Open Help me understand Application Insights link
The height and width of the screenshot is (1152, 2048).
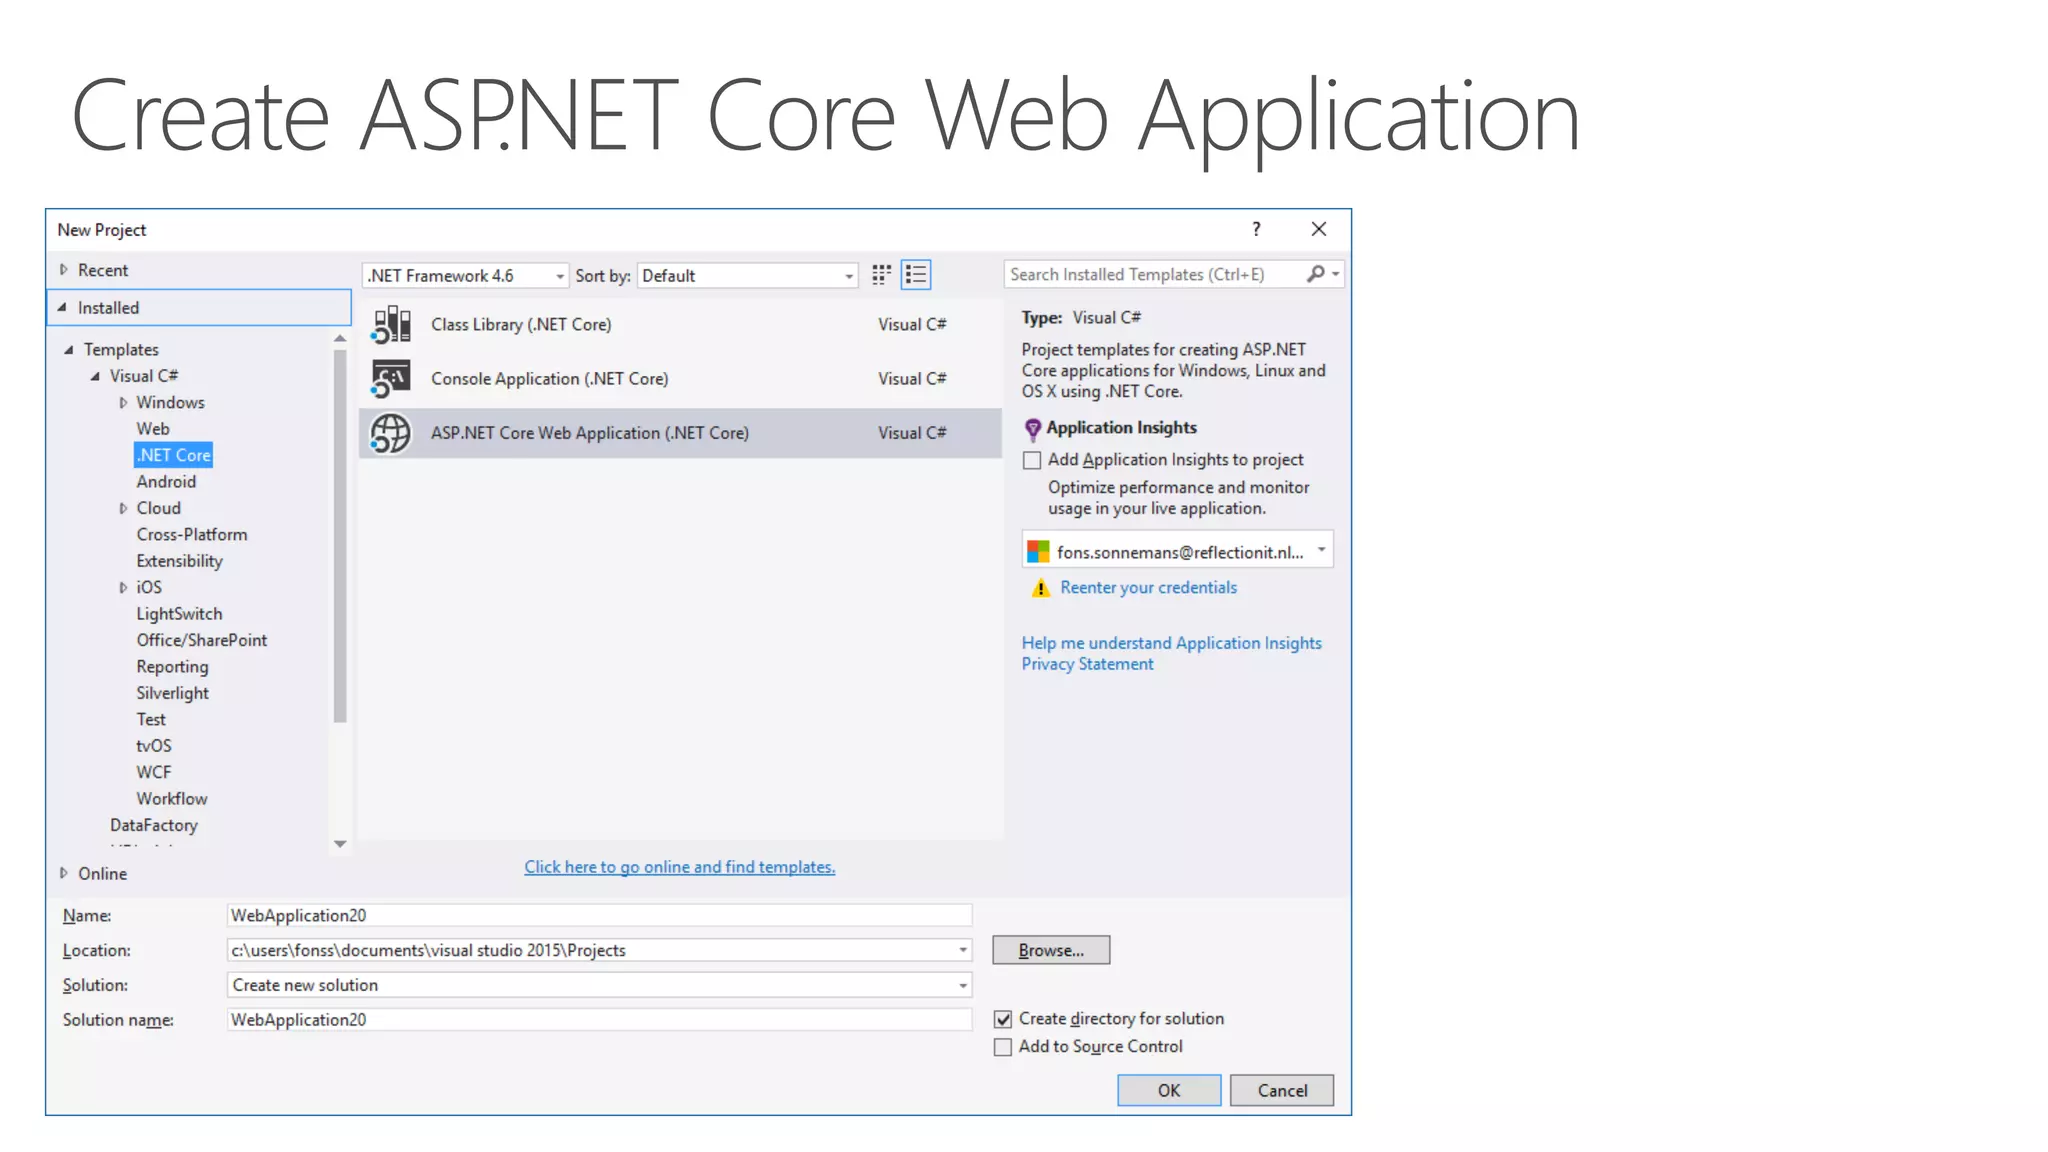pos(1171,643)
